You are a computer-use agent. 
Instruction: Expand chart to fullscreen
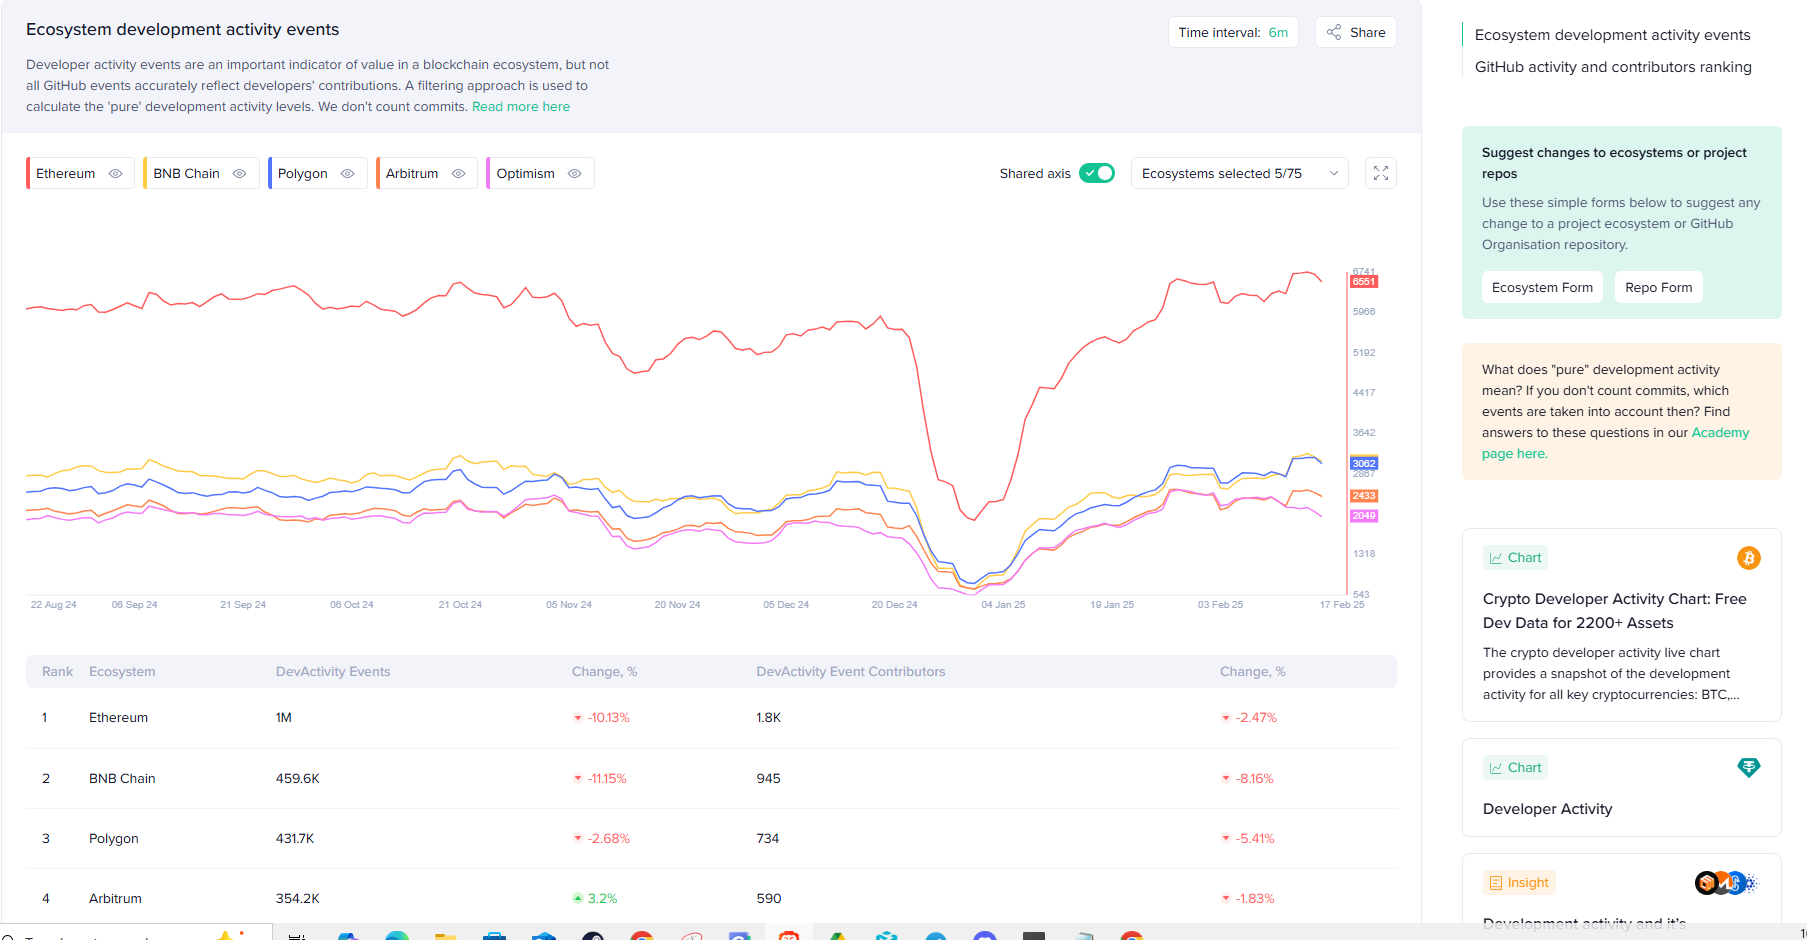(x=1381, y=173)
